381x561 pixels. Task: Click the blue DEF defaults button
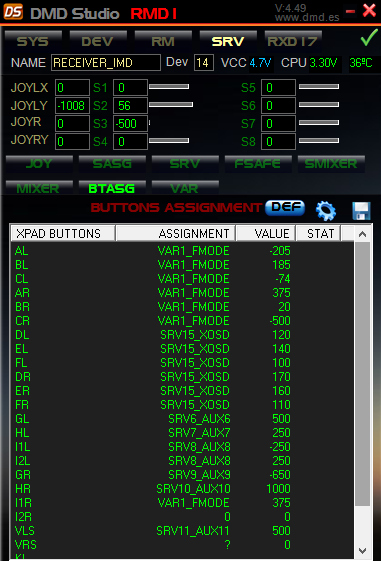tap(285, 208)
